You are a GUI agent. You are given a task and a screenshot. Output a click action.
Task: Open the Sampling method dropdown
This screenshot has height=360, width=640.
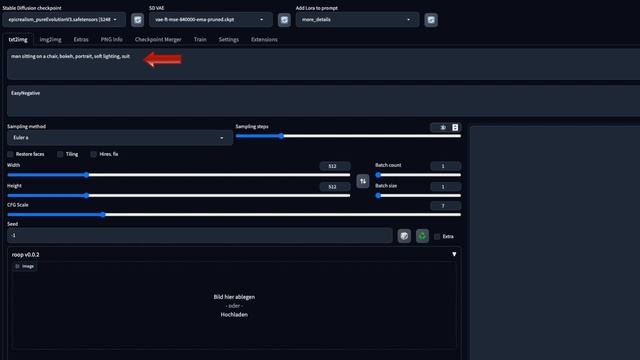(x=120, y=138)
